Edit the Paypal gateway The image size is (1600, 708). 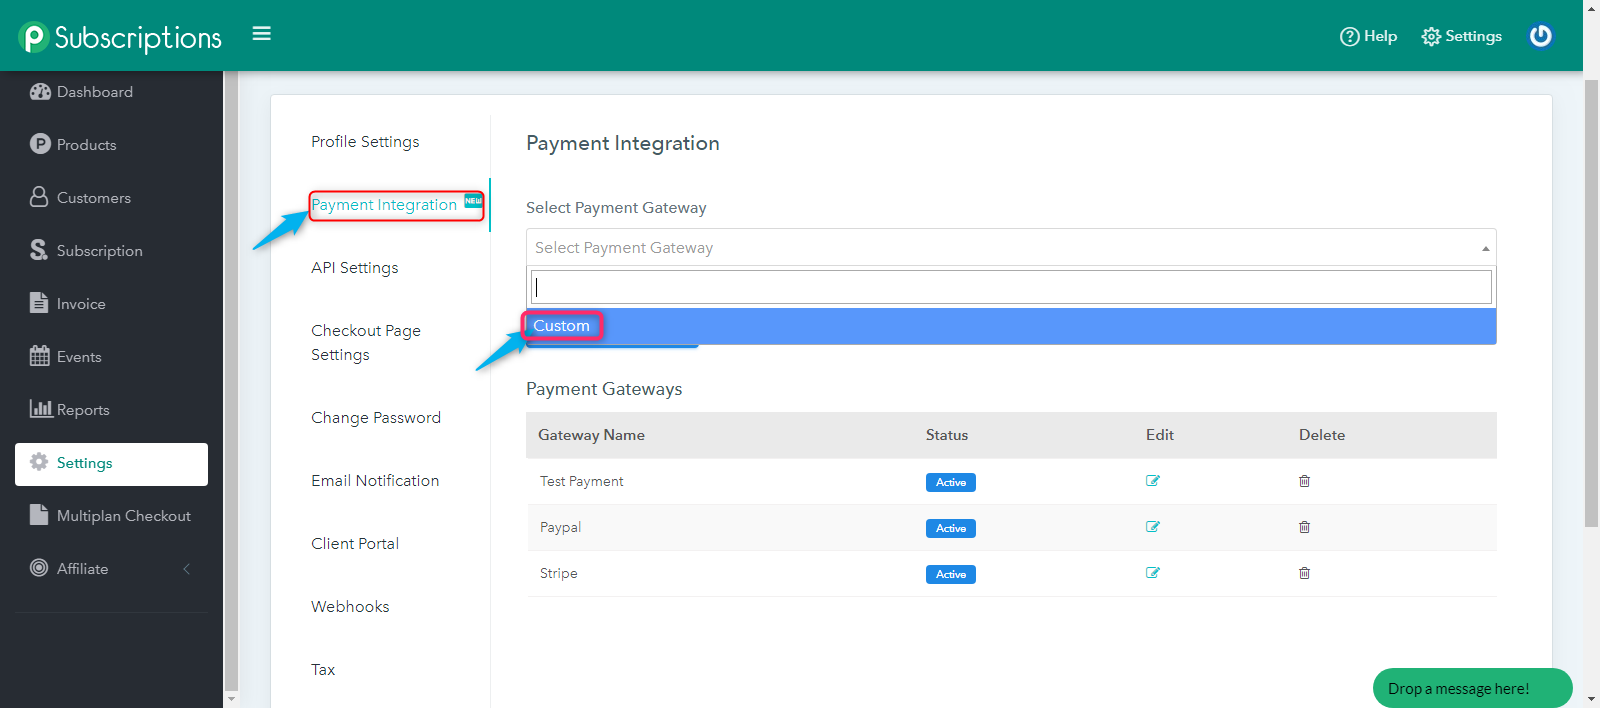1153,527
